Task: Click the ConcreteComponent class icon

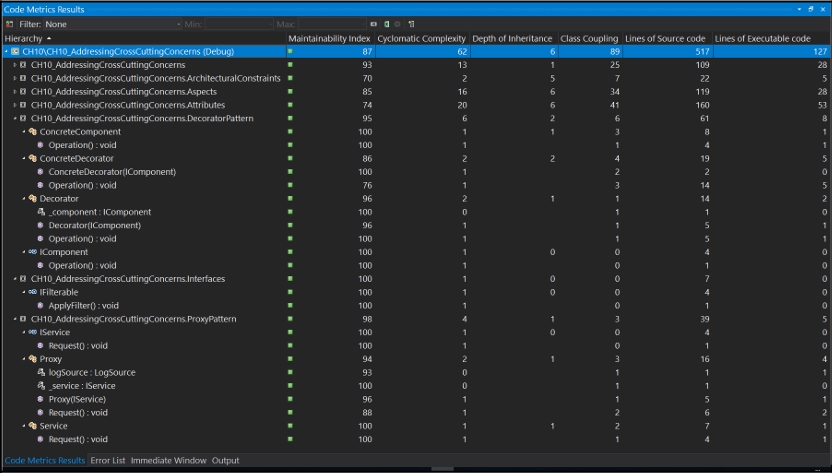Action: pos(33,132)
